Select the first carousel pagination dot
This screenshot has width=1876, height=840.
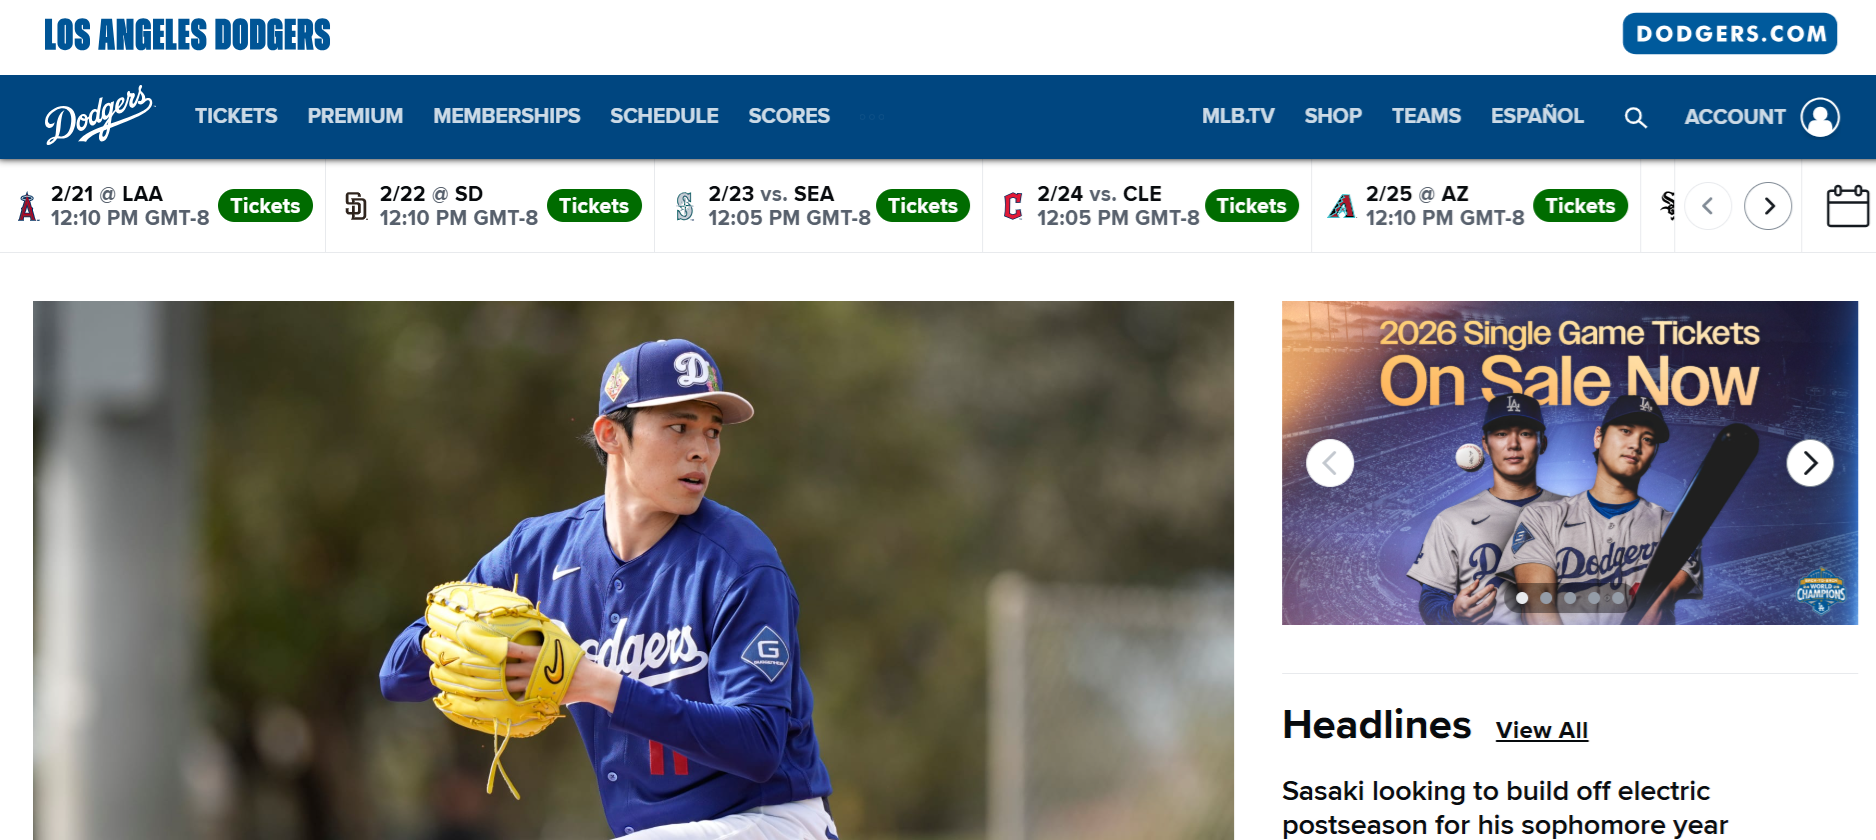1522,598
